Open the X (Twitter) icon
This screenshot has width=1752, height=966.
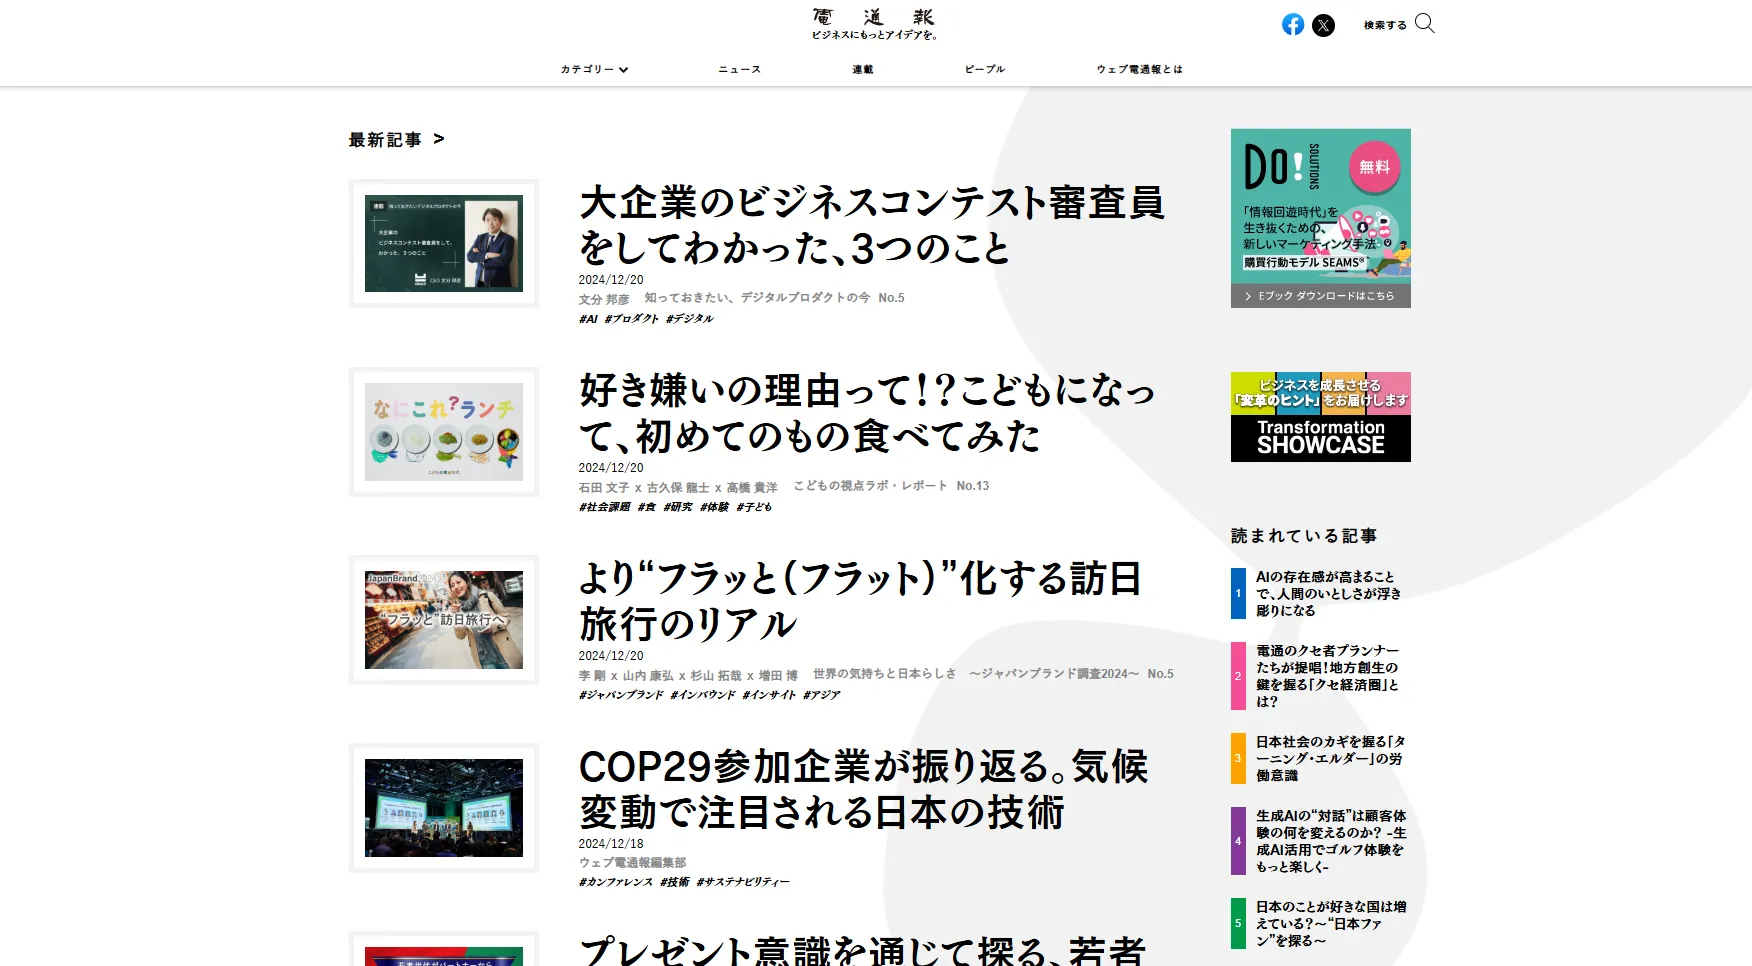1323,25
